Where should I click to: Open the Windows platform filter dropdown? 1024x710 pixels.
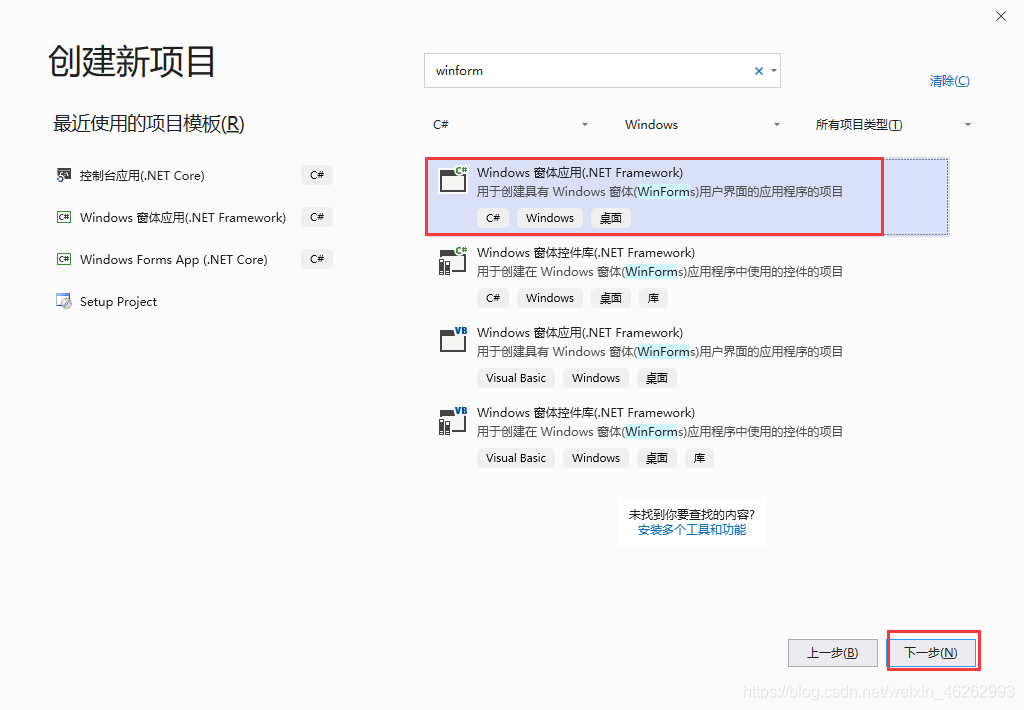(702, 124)
